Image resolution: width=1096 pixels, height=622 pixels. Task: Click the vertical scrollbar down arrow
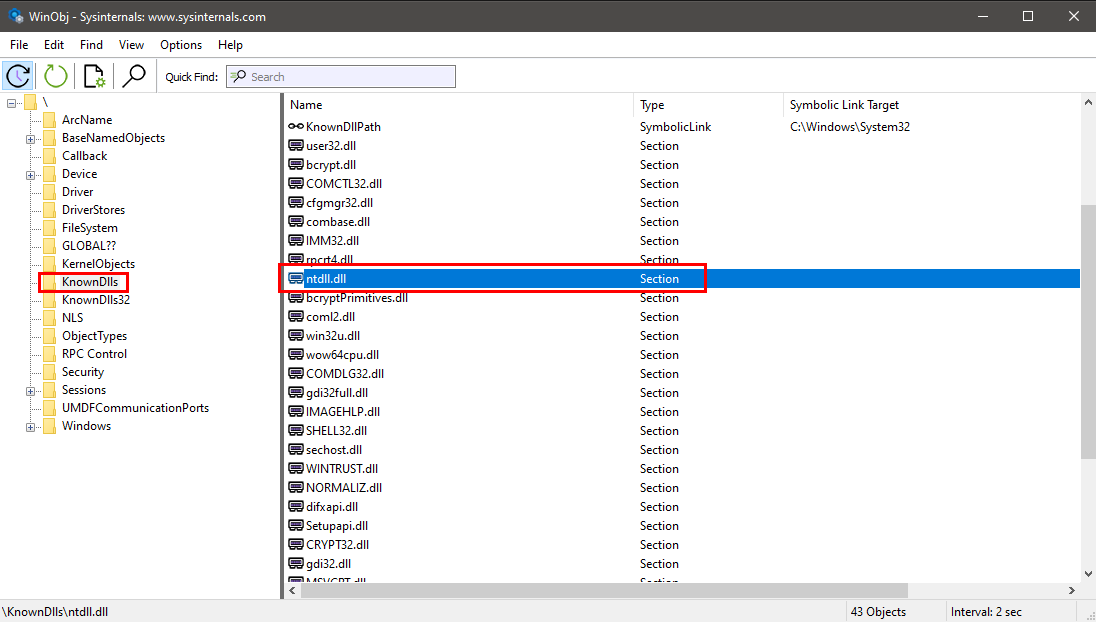[1088, 574]
